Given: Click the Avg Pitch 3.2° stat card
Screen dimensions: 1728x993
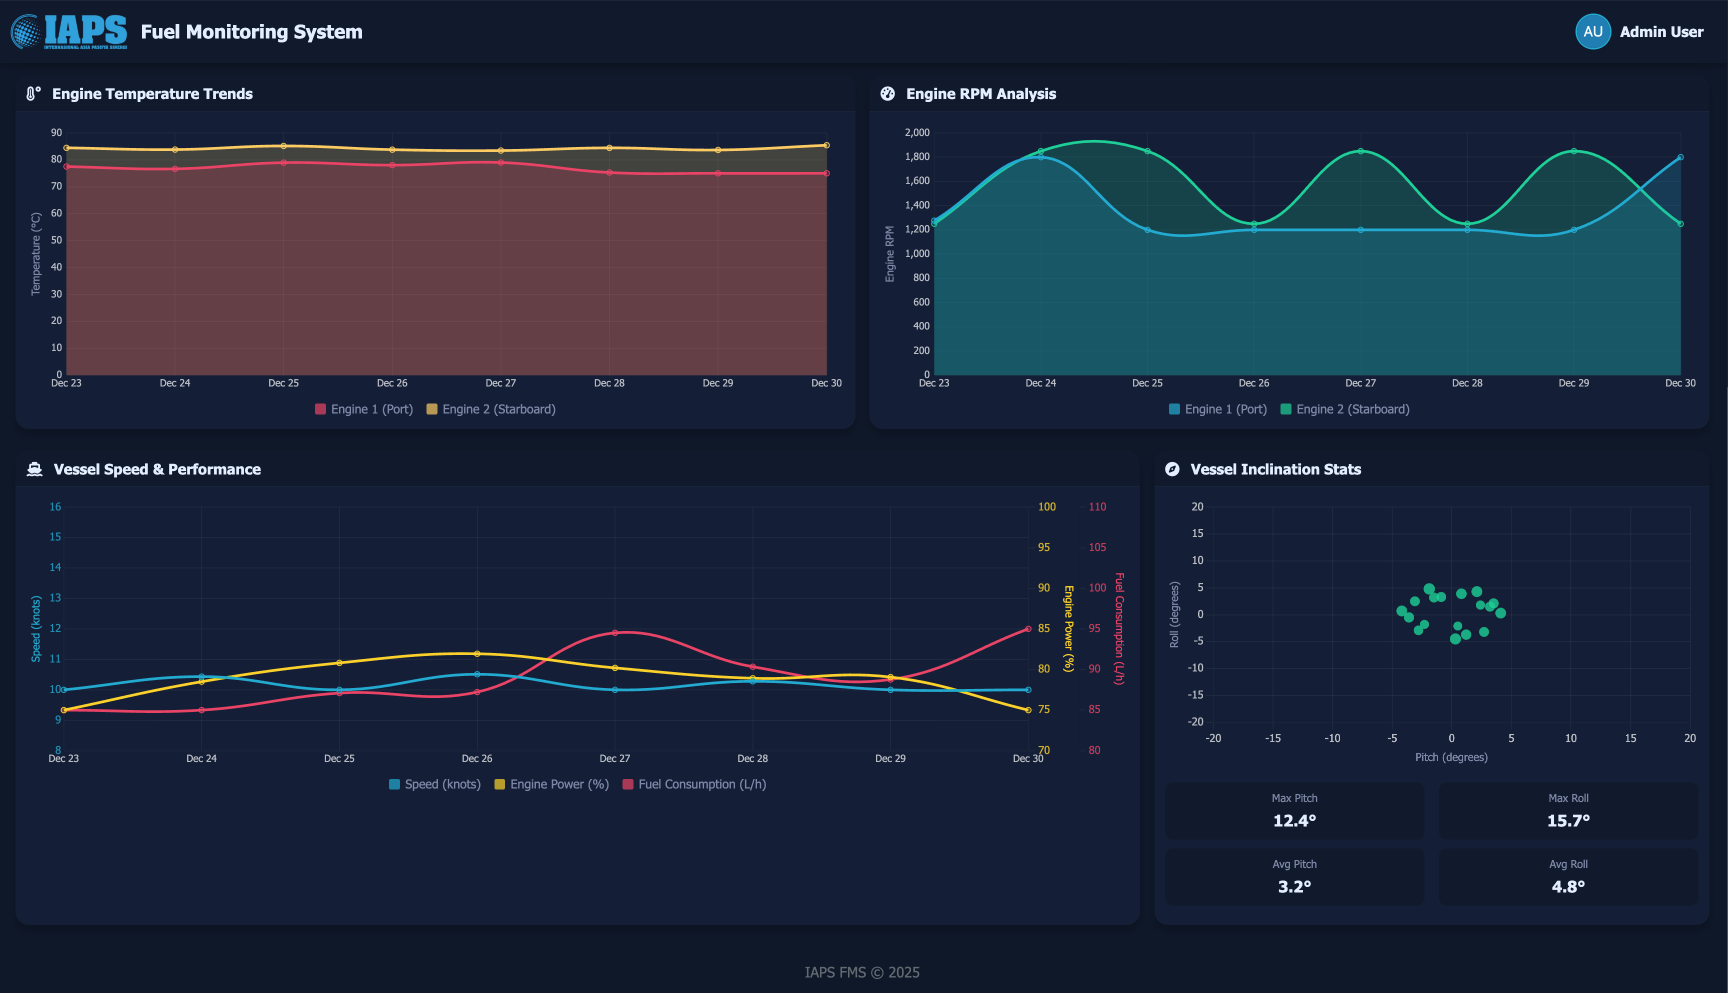Looking at the screenshot, I should (x=1294, y=877).
